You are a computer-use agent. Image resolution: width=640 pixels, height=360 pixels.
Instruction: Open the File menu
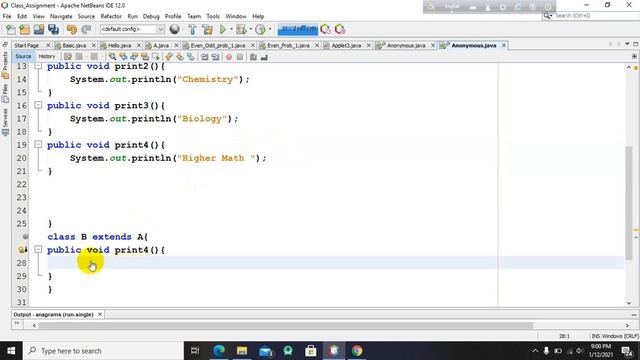pos(7,16)
